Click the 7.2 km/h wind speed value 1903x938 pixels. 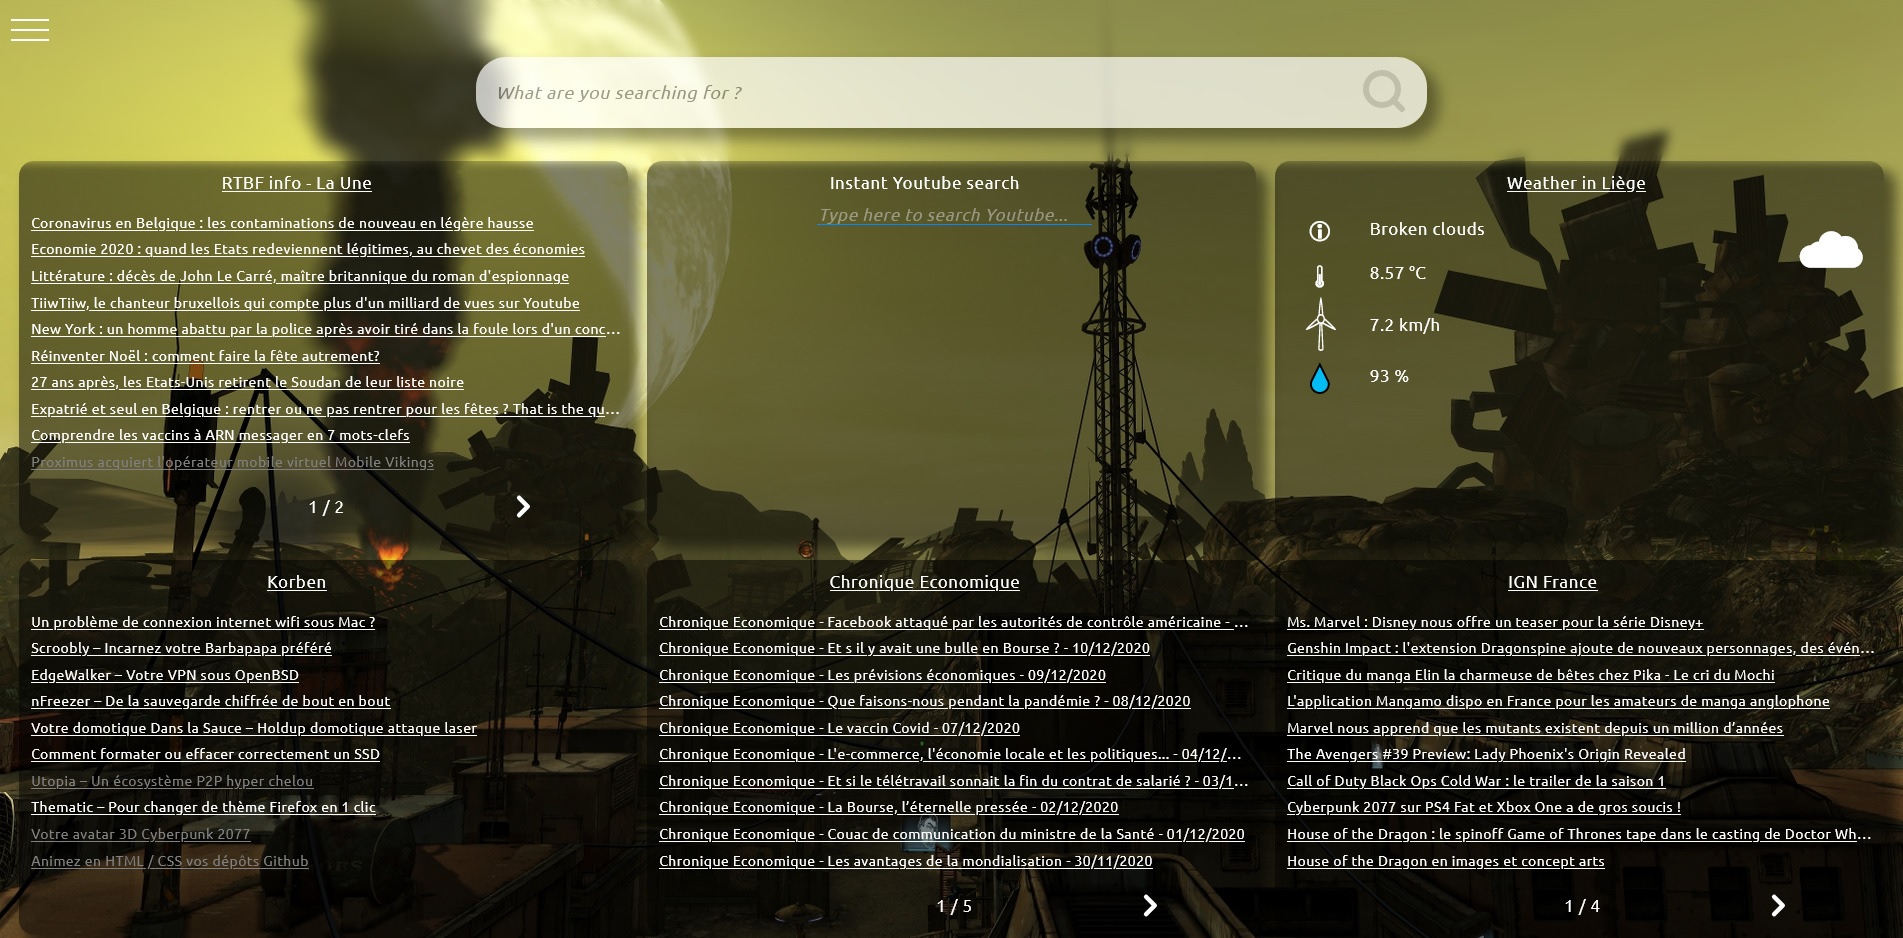tap(1404, 325)
